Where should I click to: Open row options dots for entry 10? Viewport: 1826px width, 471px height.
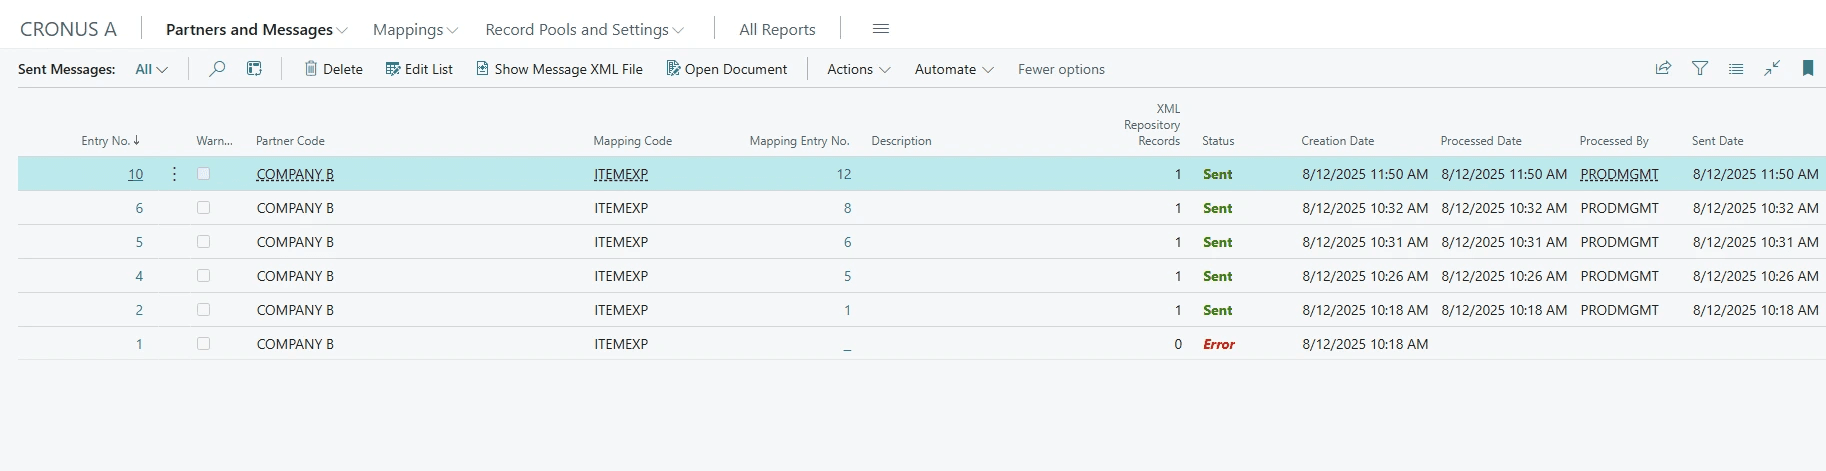pos(174,174)
